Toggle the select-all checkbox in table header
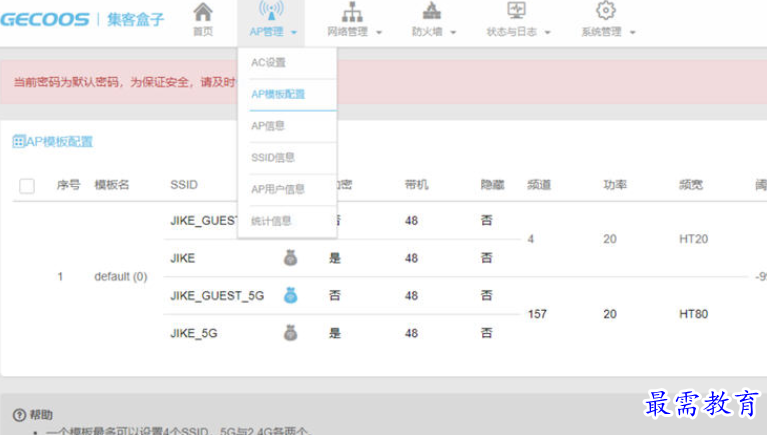Screen dimensions: 767x435 pos(27,186)
